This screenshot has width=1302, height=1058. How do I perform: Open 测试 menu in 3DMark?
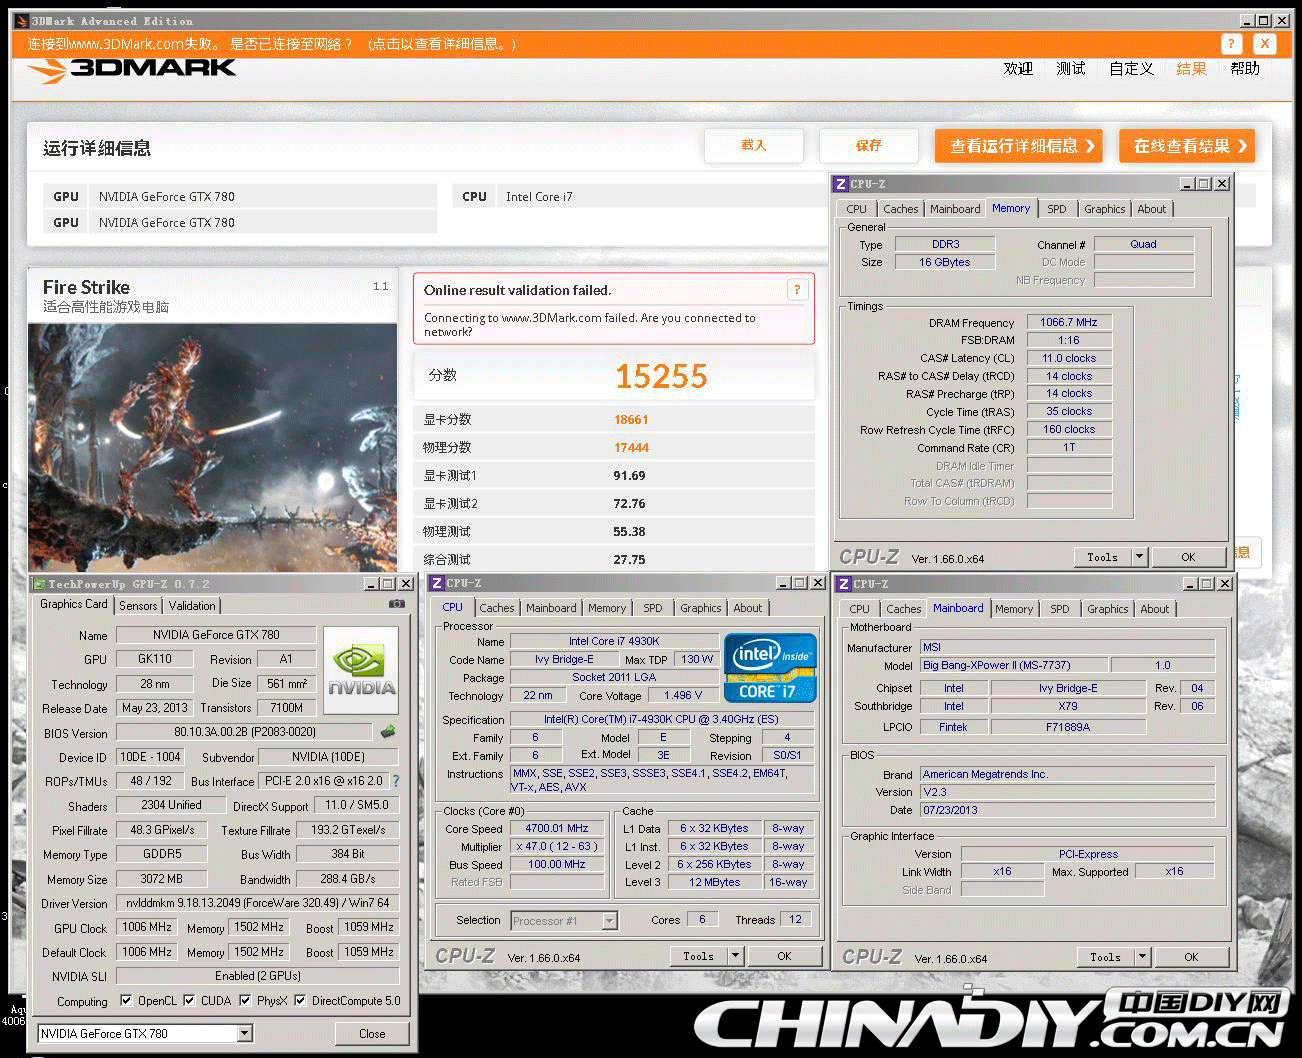pos(1071,68)
